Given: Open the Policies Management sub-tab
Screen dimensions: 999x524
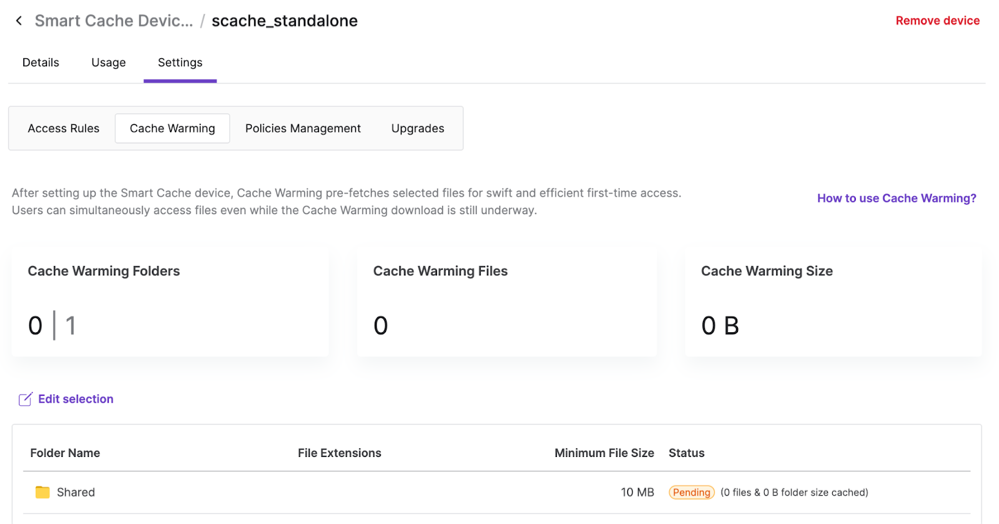Looking at the screenshot, I should (x=303, y=128).
